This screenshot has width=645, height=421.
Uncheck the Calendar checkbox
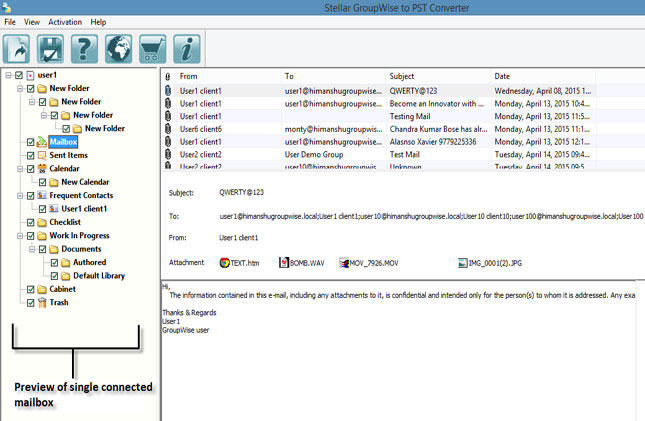[x=30, y=169]
